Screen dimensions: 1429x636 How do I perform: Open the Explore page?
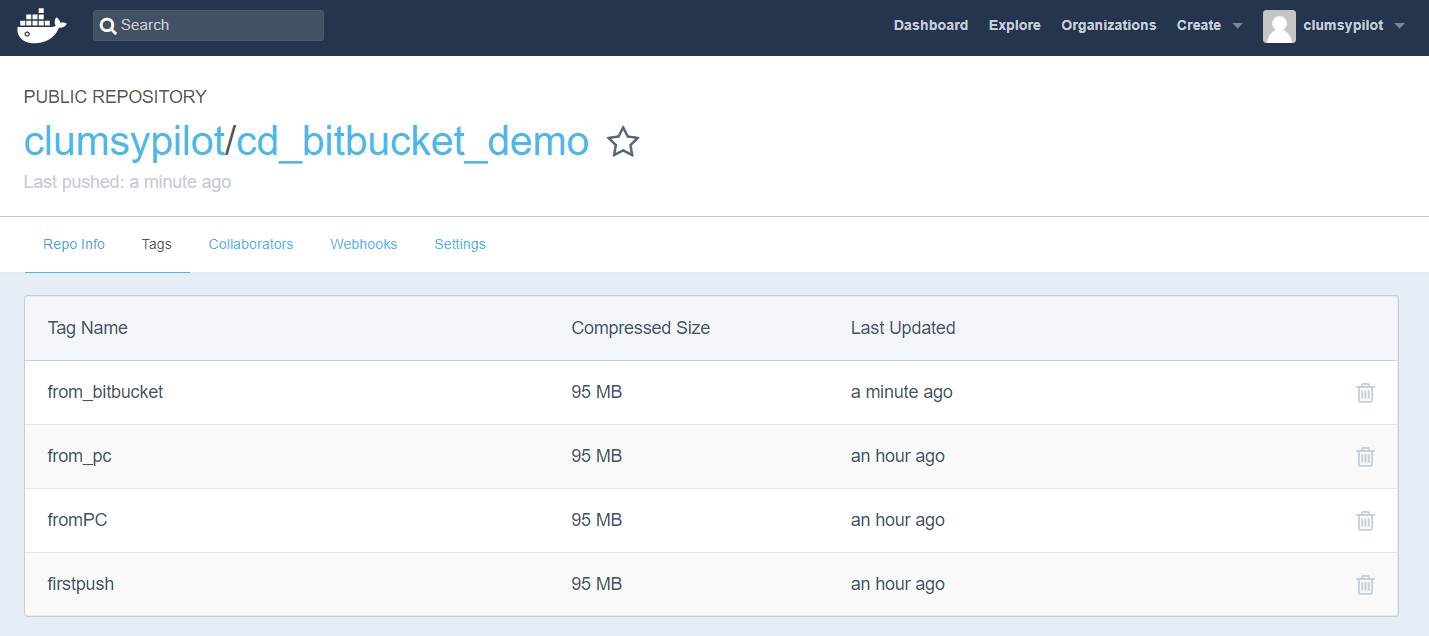coord(1014,25)
